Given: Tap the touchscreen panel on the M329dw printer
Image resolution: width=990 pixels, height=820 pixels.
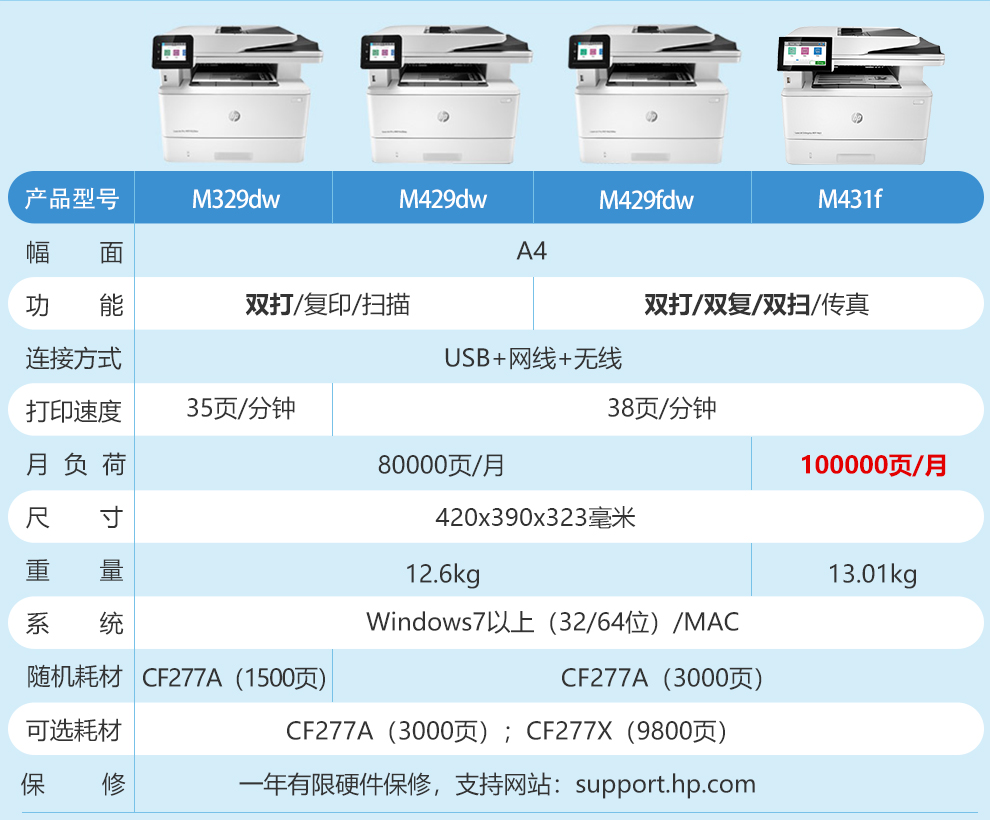Looking at the screenshot, I should click(x=173, y=50).
